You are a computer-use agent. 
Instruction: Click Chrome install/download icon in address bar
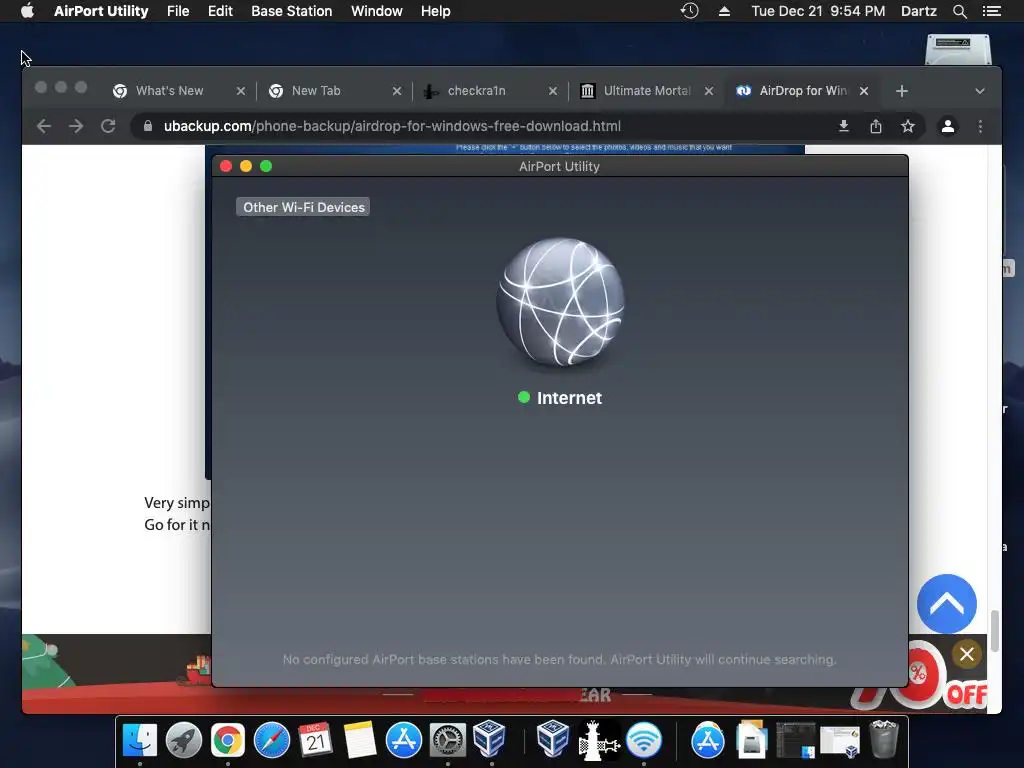844,126
